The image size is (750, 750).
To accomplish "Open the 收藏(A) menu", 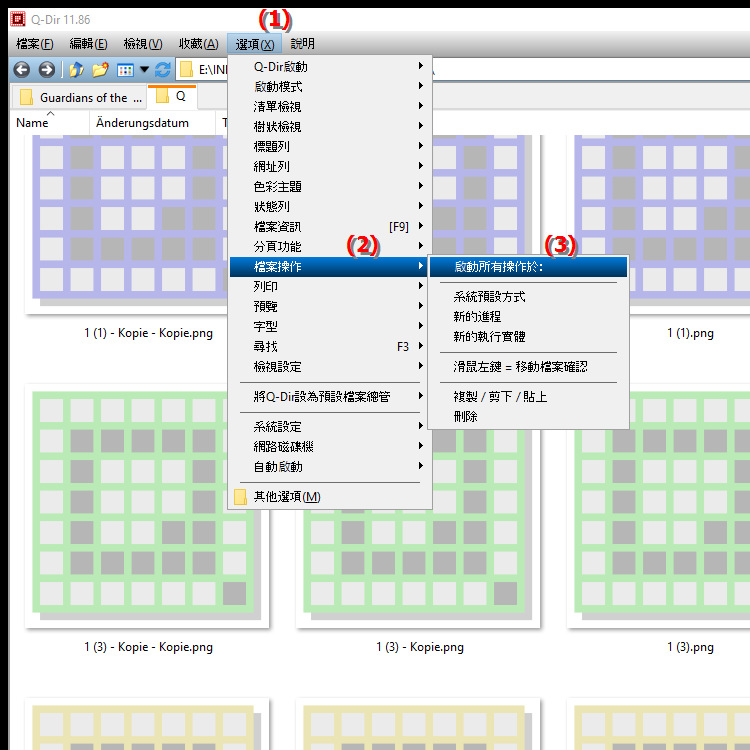I will (199, 44).
